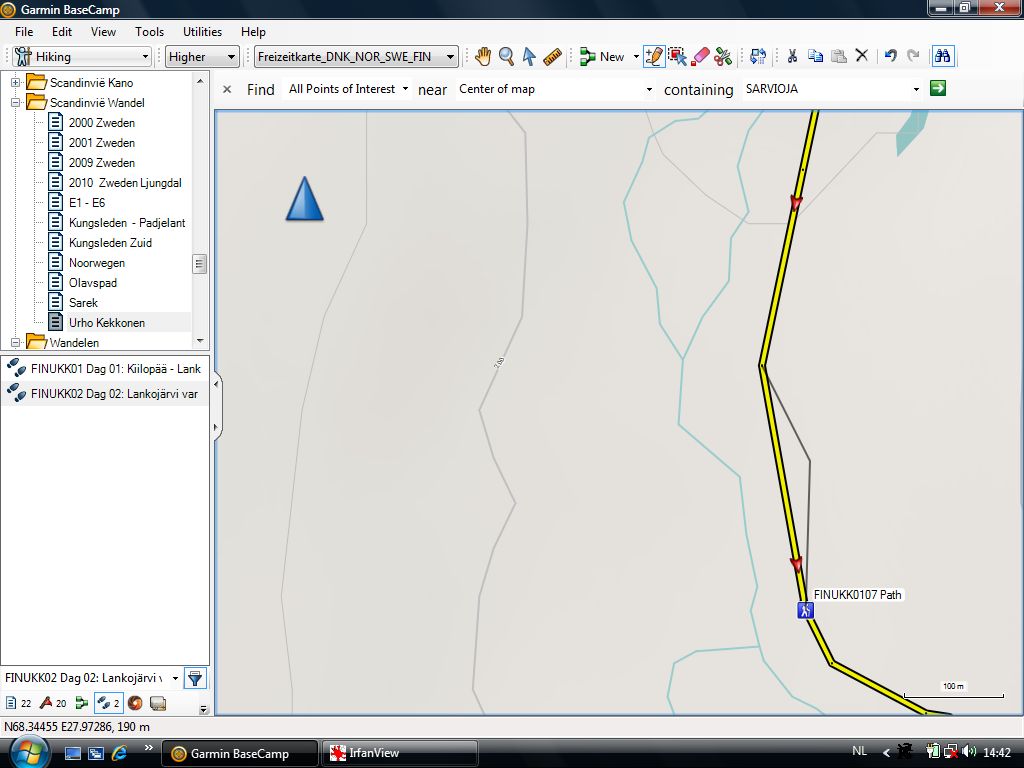Open the Utilities menu
This screenshot has width=1024, height=768.
click(202, 32)
